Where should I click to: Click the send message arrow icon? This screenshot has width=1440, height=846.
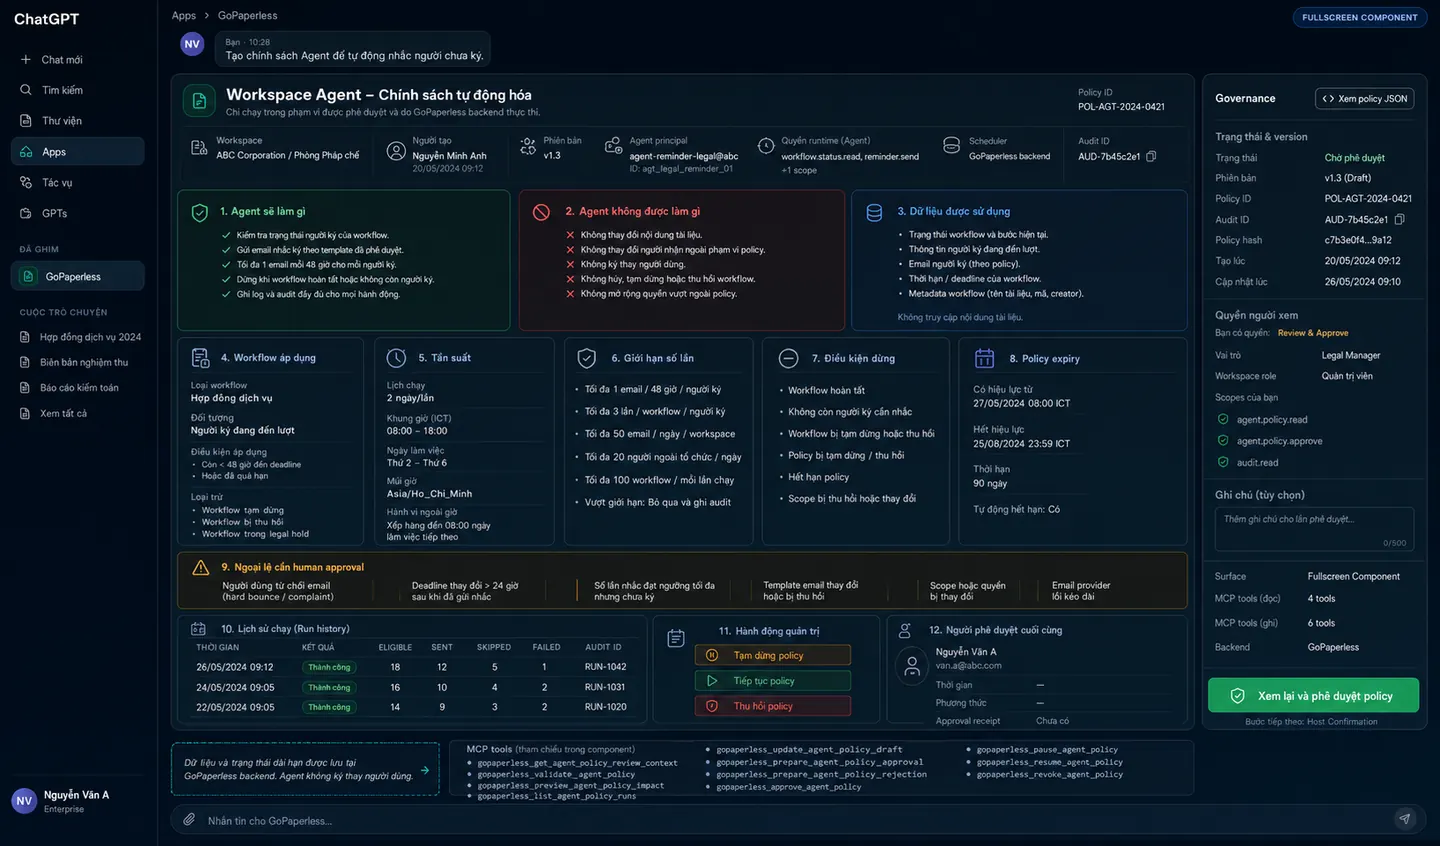(x=1405, y=819)
